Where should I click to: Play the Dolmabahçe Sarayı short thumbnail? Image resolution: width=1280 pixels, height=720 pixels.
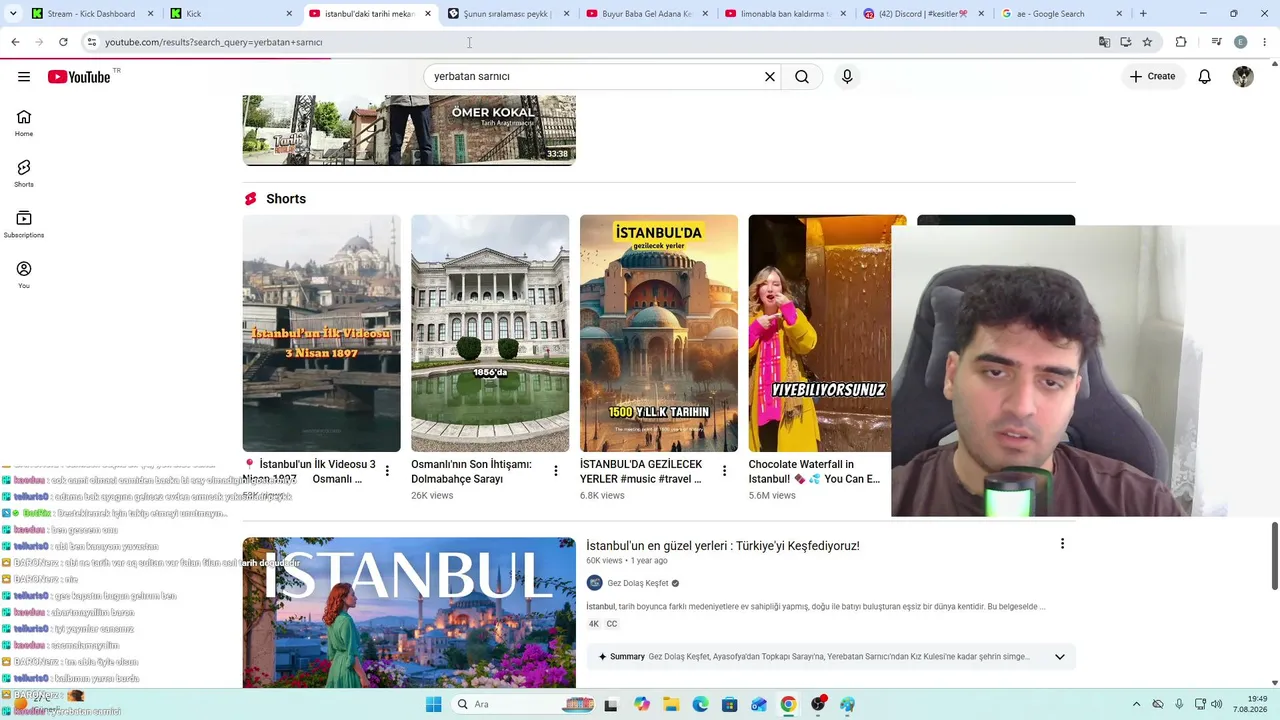point(490,333)
